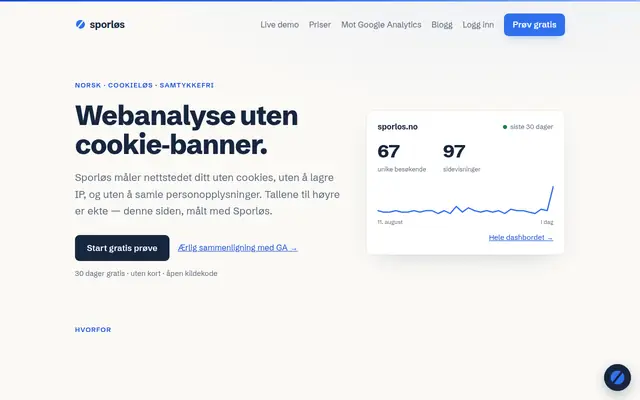This screenshot has height=400, width=640.
Task: Open the floating chat widget icon
Action: 617,378
